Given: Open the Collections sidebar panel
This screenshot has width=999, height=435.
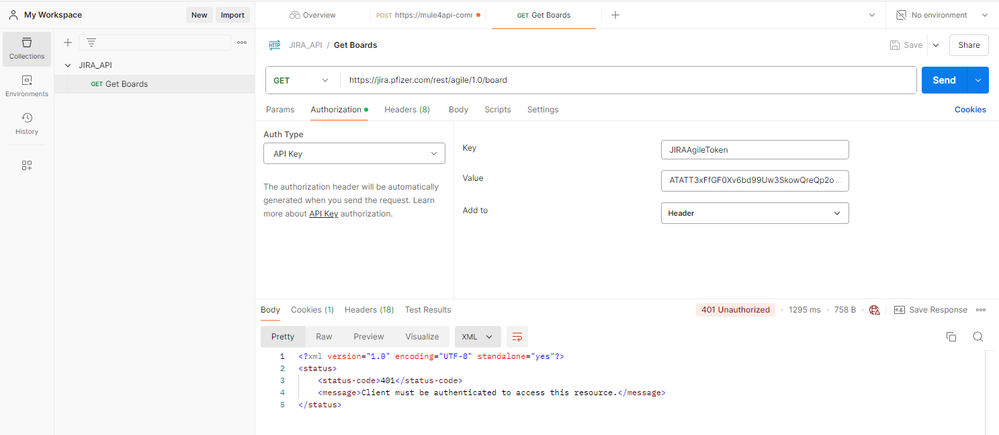Looking at the screenshot, I should point(27,48).
